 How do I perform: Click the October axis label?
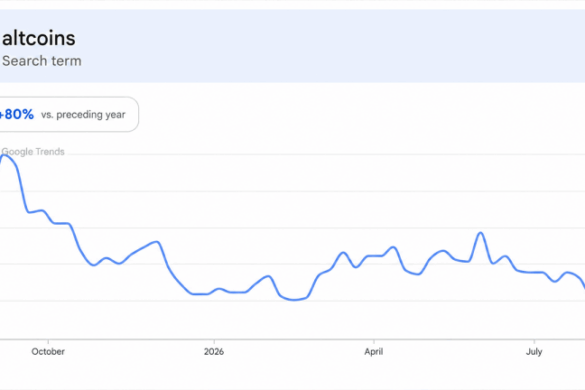48,352
